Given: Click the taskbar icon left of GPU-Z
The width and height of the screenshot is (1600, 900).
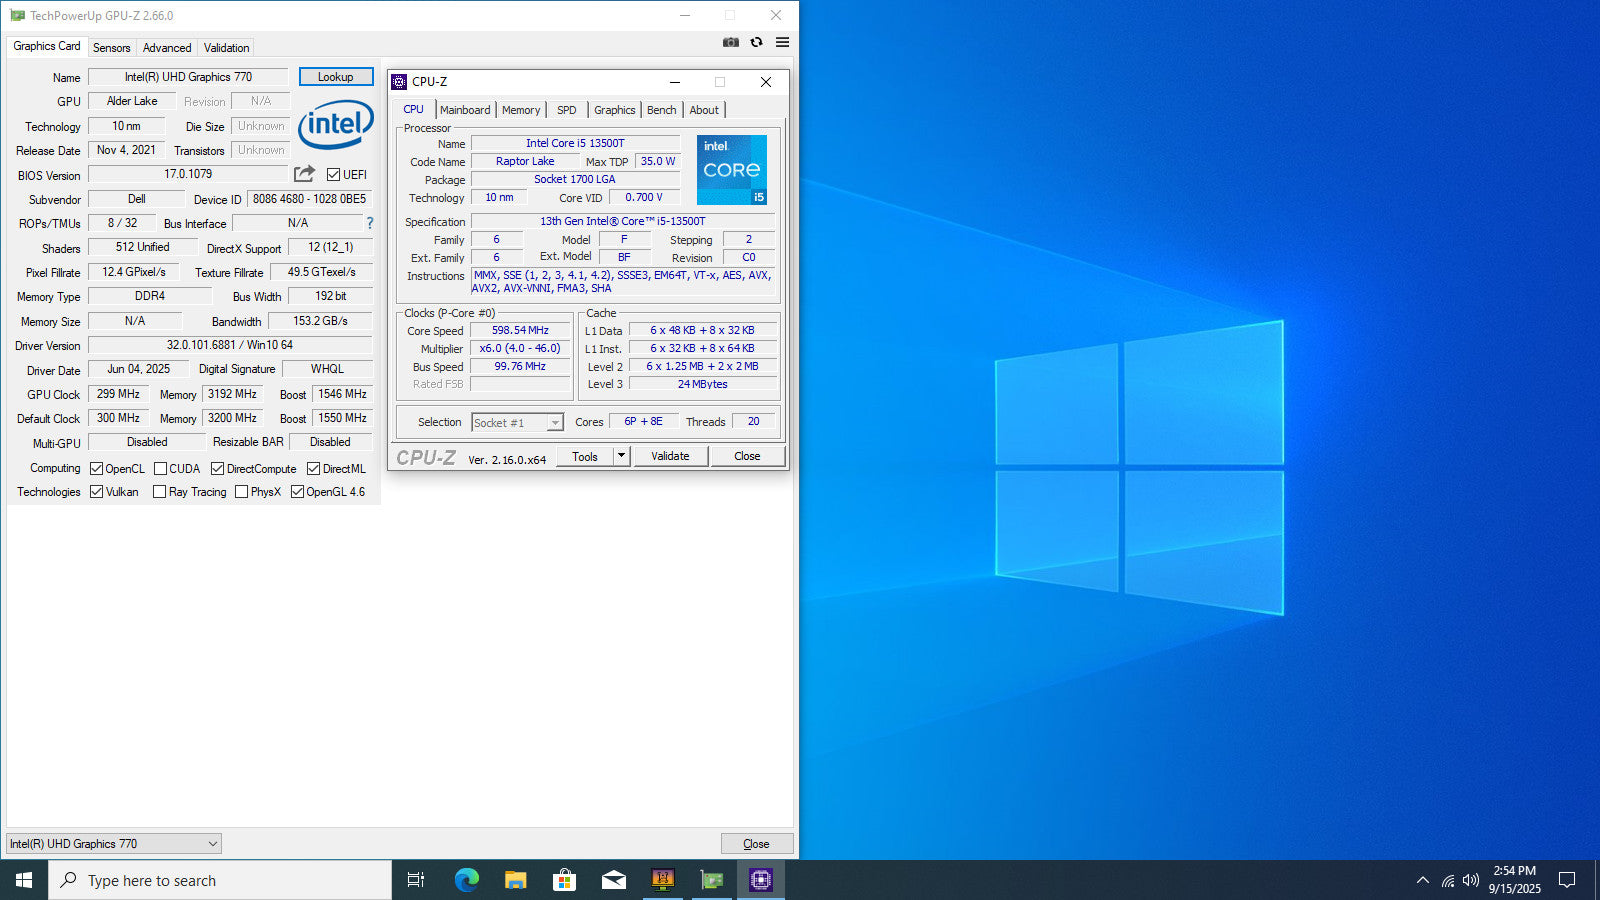Looking at the screenshot, I should pos(662,880).
